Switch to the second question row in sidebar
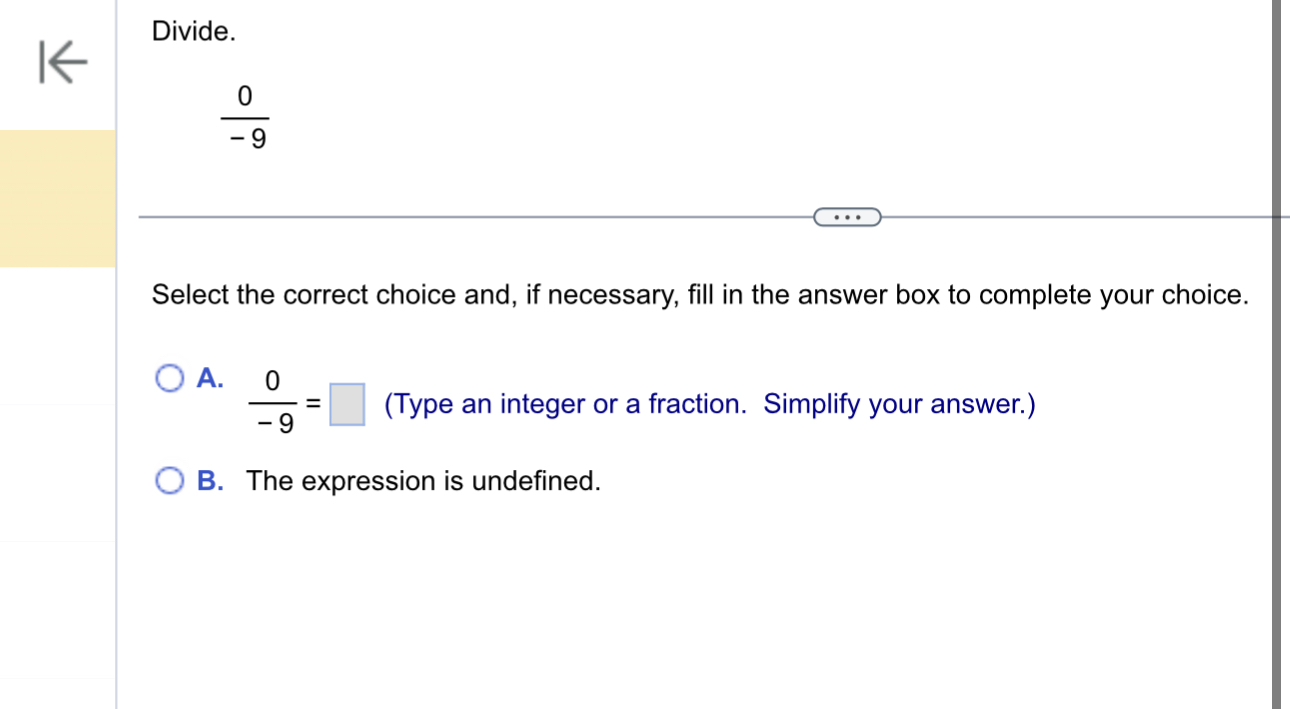 pyautogui.click(x=57, y=337)
